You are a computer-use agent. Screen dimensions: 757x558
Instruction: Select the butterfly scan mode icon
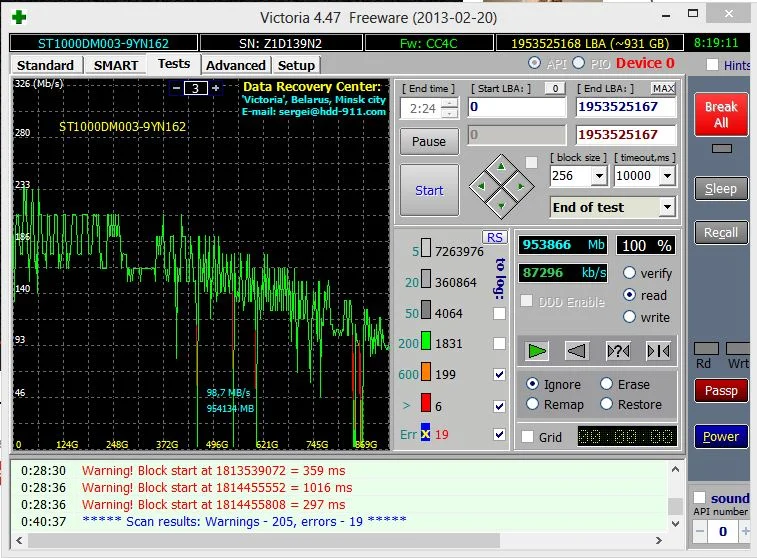click(x=657, y=350)
